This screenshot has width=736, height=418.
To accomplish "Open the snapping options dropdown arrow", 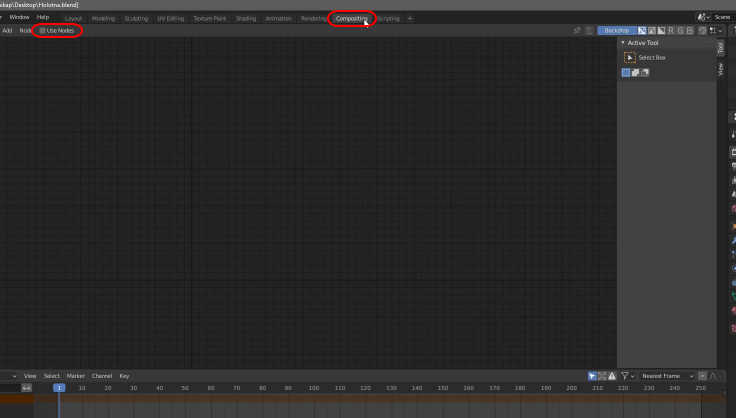I will click(721, 30).
